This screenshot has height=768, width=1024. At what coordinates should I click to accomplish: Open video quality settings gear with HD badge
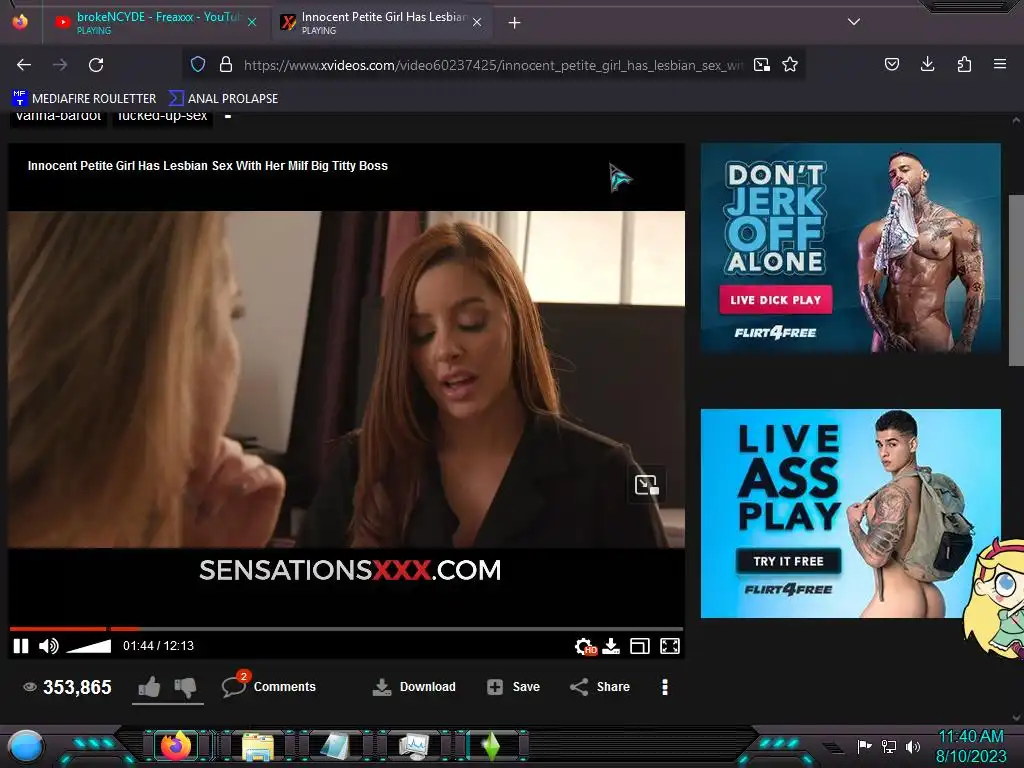tap(585, 646)
